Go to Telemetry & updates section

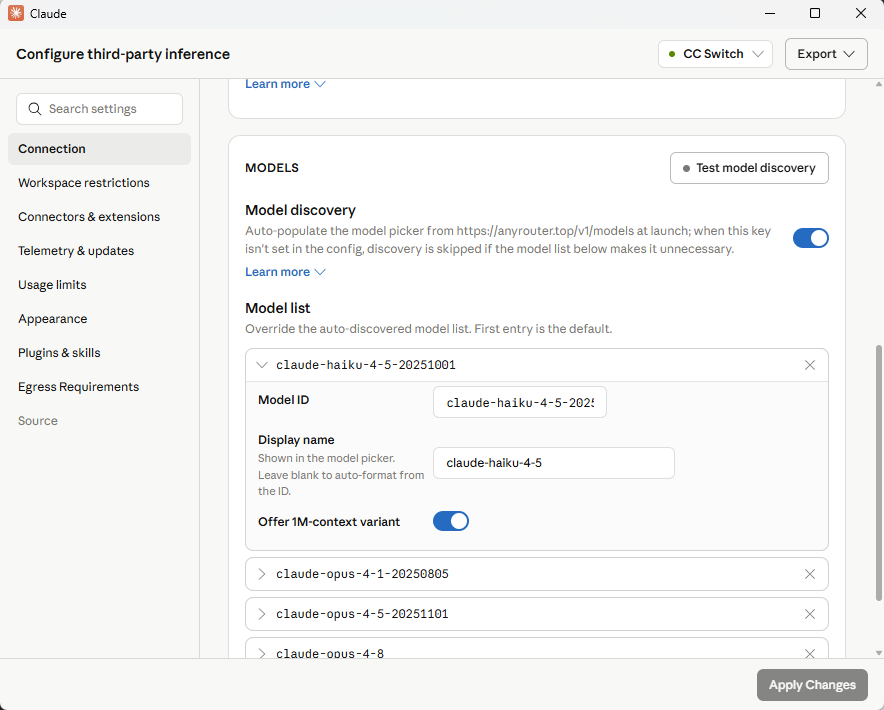click(76, 251)
